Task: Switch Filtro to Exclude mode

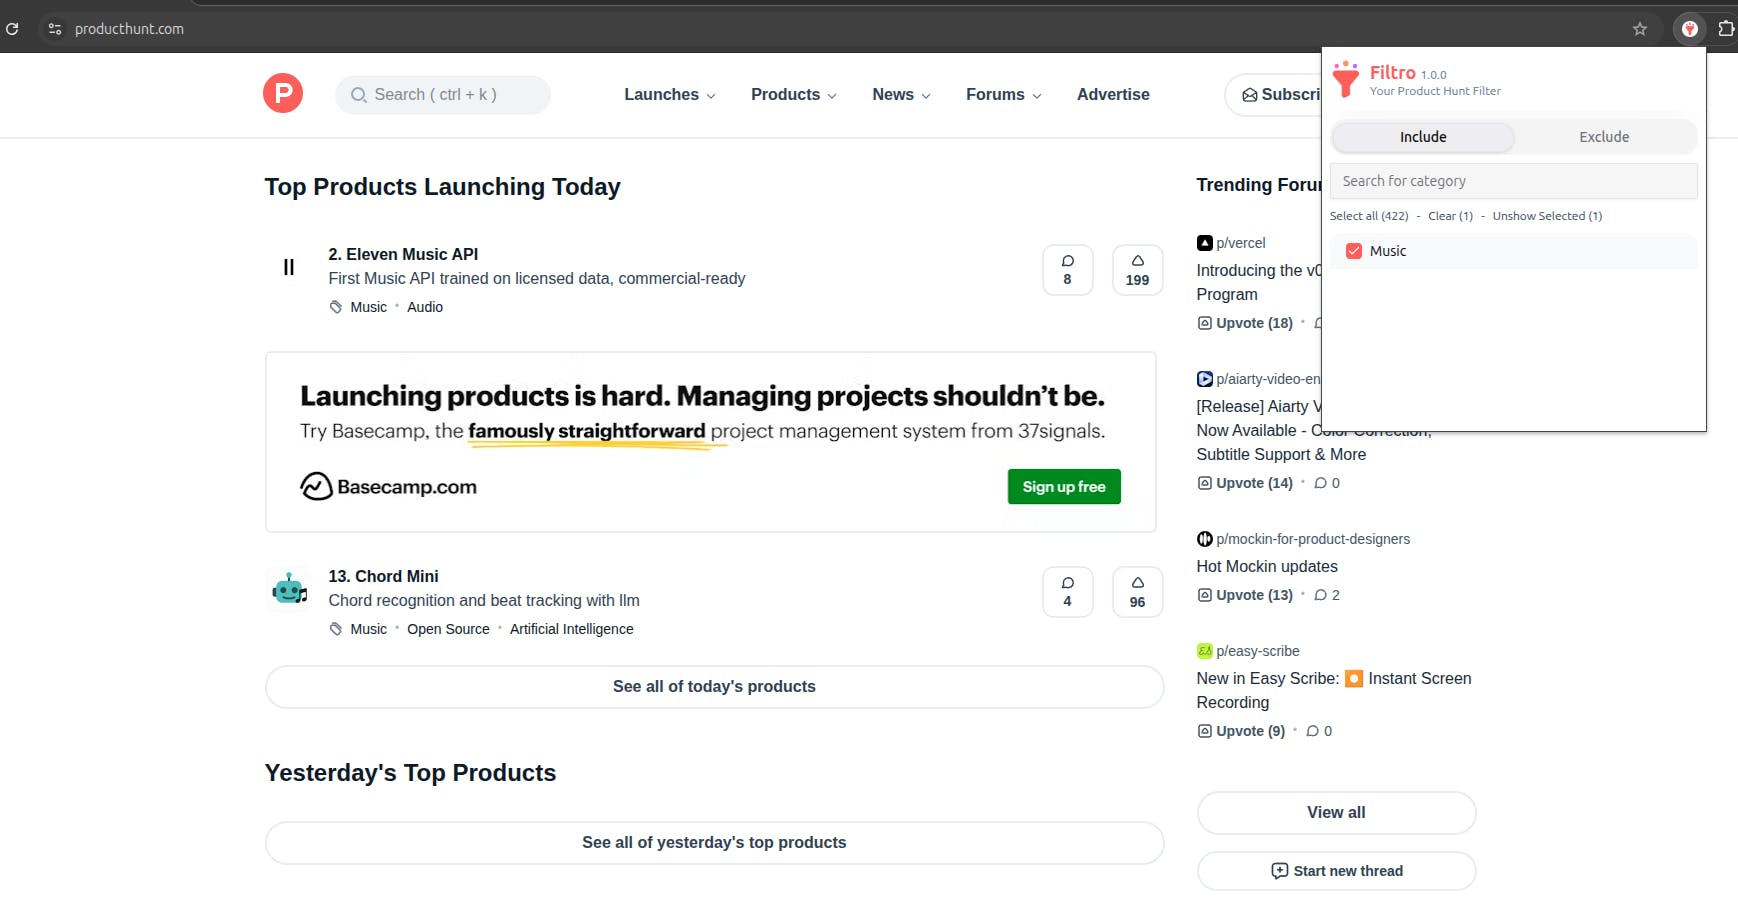Action: pos(1604,137)
